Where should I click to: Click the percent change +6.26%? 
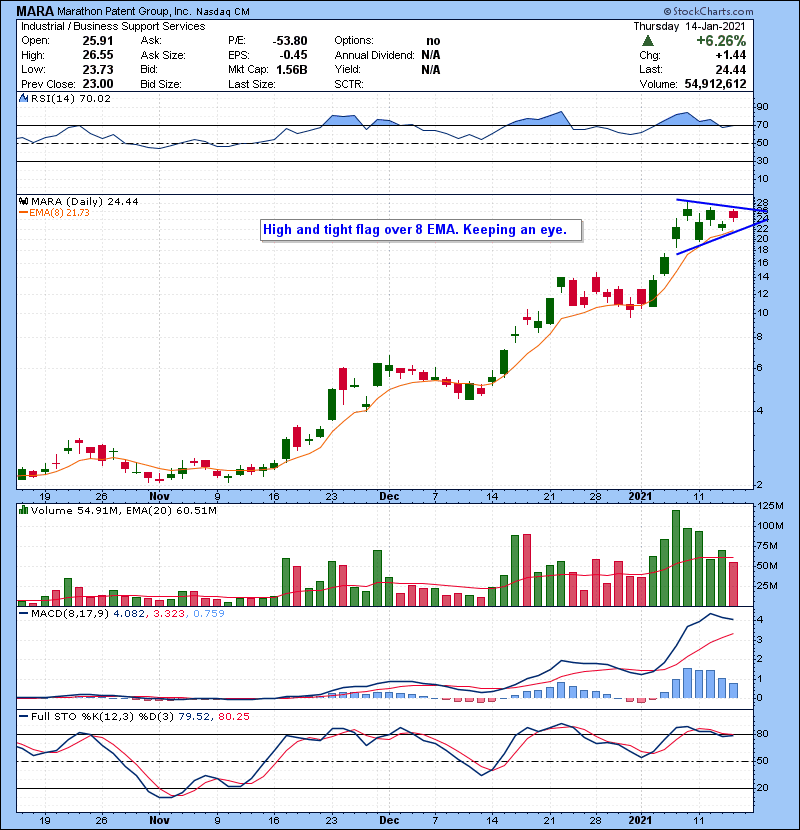click(721, 41)
